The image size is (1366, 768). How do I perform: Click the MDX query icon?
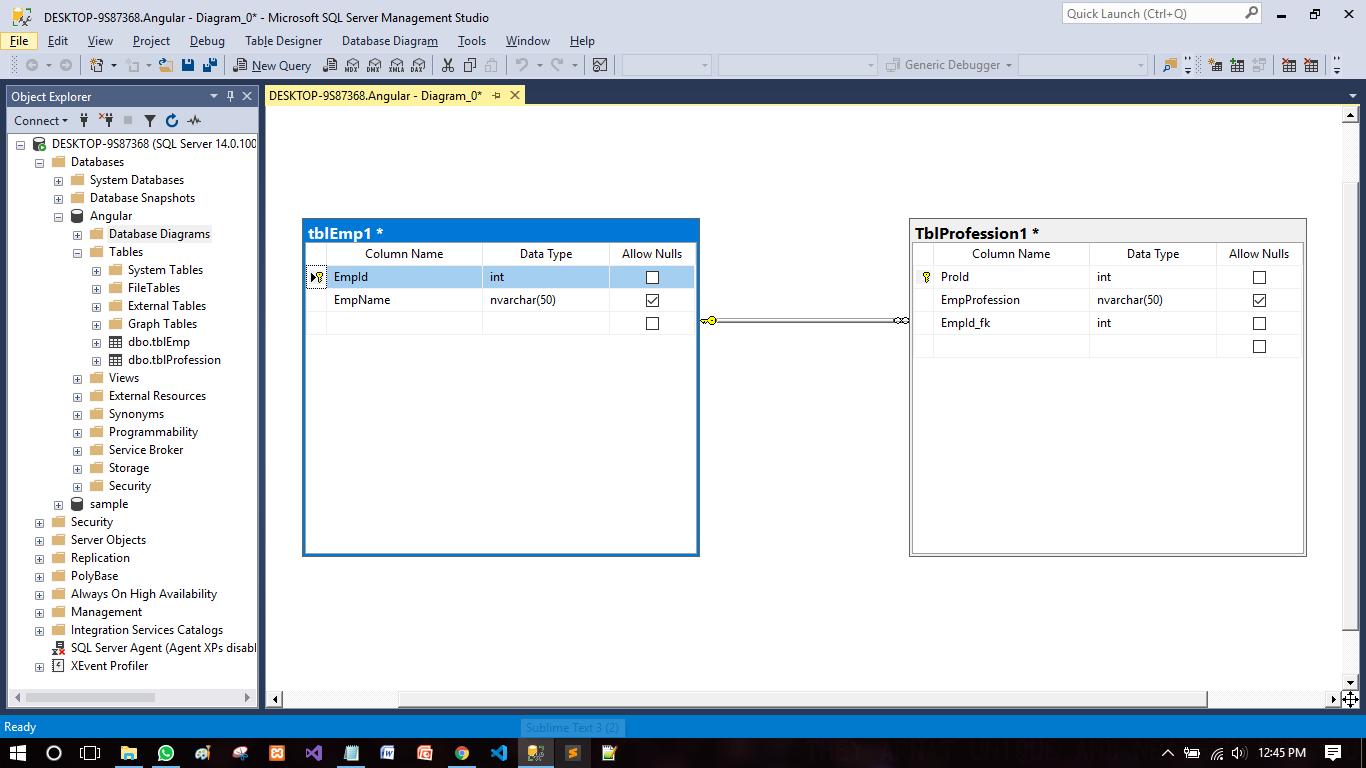pyautogui.click(x=352, y=65)
